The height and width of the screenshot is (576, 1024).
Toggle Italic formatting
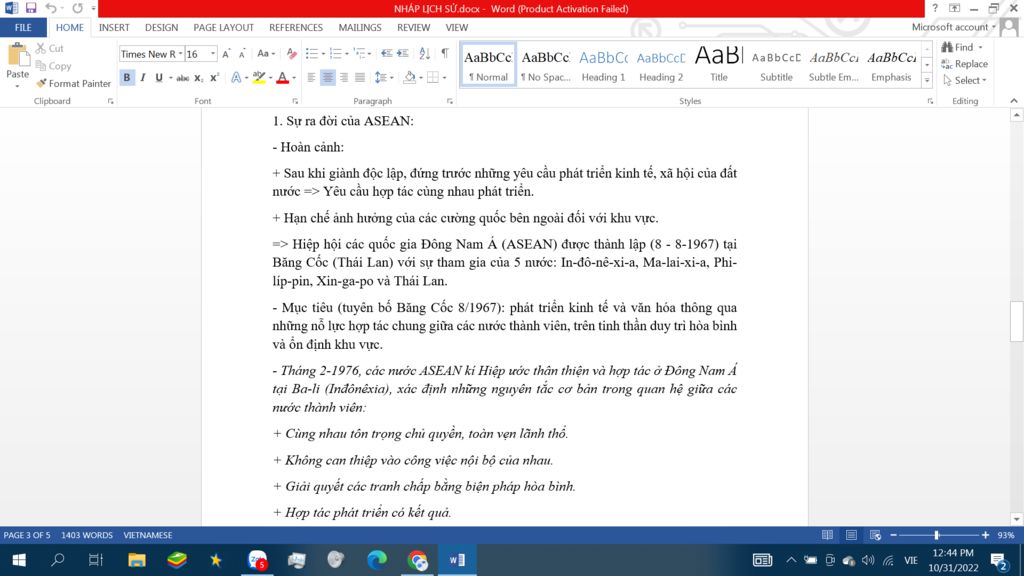(143, 78)
